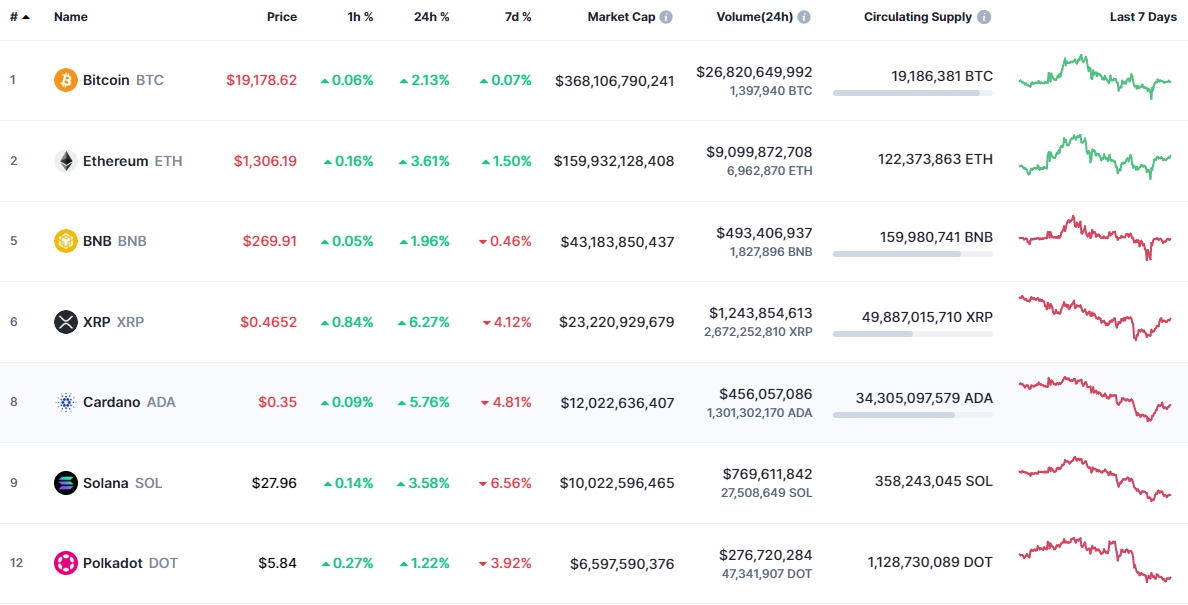The height and width of the screenshot is (605, 1188).
Task: Click Solana supply 358,243,045 SOL
Action: click(933, 481)
